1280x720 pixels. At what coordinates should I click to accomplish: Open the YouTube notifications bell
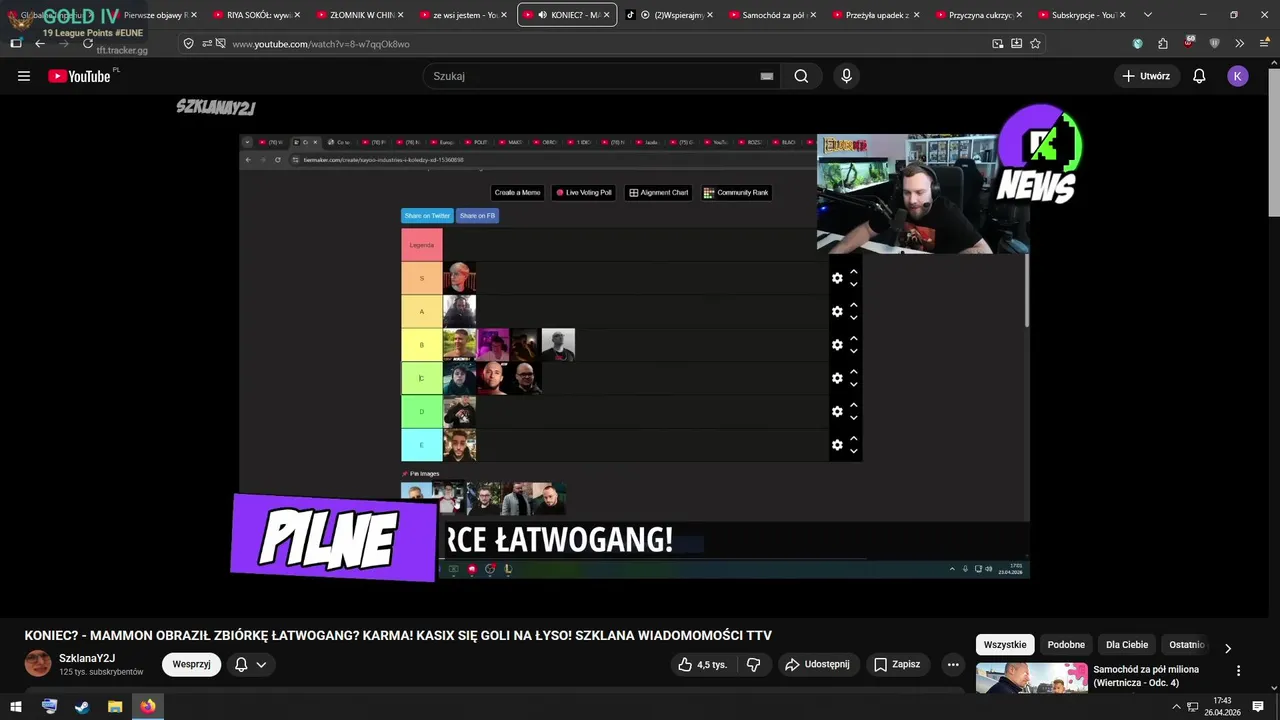1199,76
